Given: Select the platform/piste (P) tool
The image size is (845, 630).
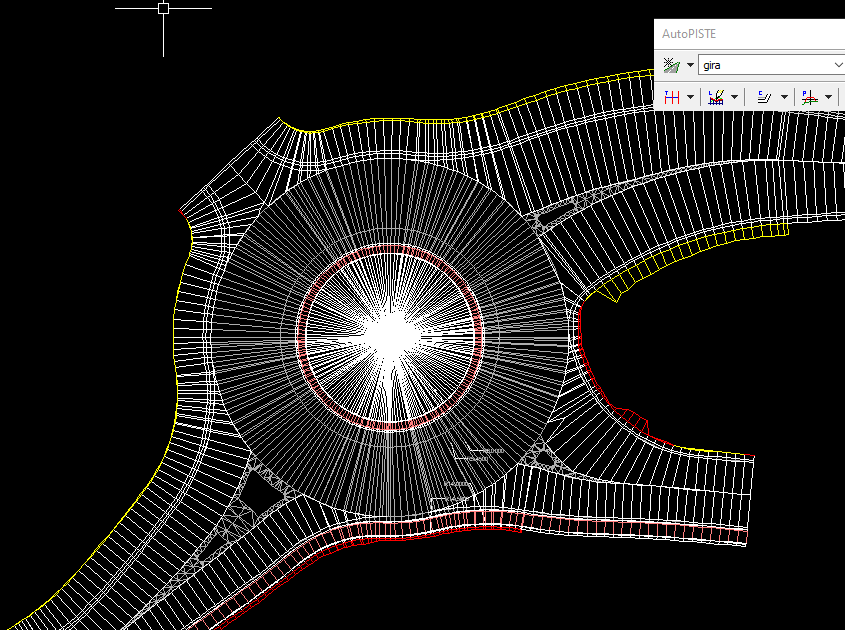Looking at the screenshot, I should click(809, 97).
